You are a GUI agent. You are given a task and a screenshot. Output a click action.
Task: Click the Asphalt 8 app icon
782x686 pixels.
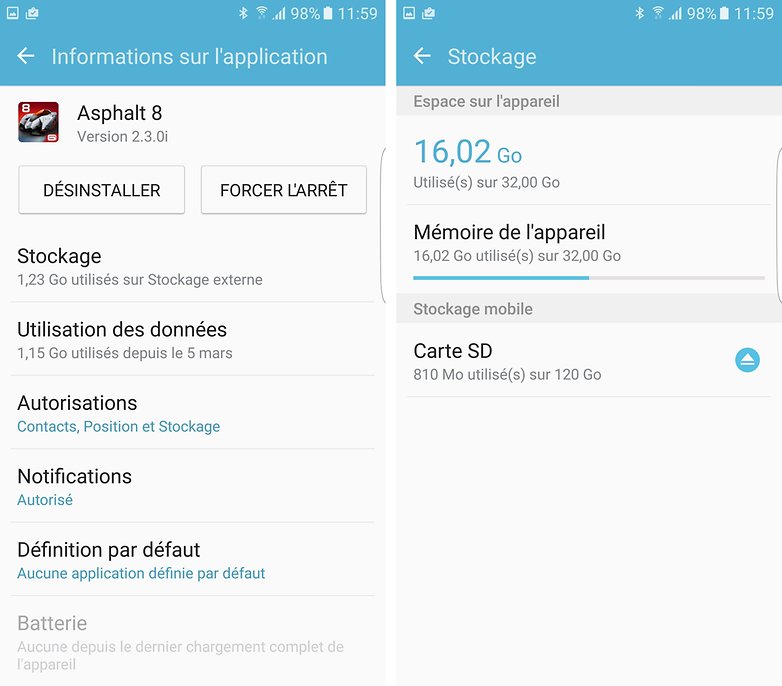click(38, 122)
